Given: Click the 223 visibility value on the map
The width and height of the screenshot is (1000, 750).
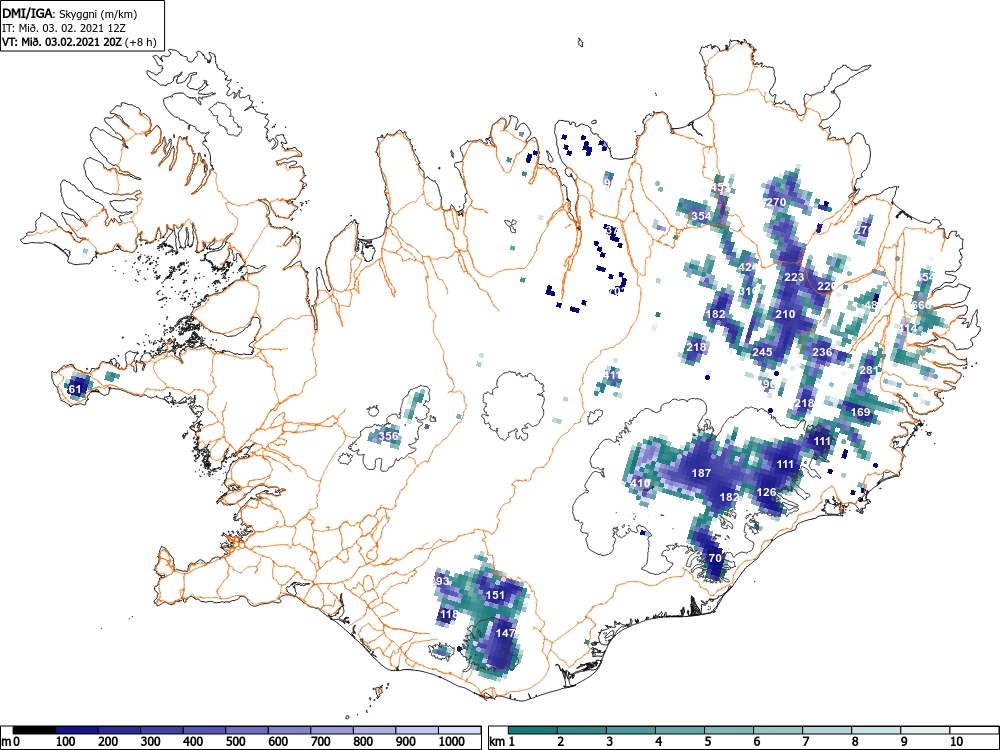Looking at the screenshot, I should [x=794, y=277].
